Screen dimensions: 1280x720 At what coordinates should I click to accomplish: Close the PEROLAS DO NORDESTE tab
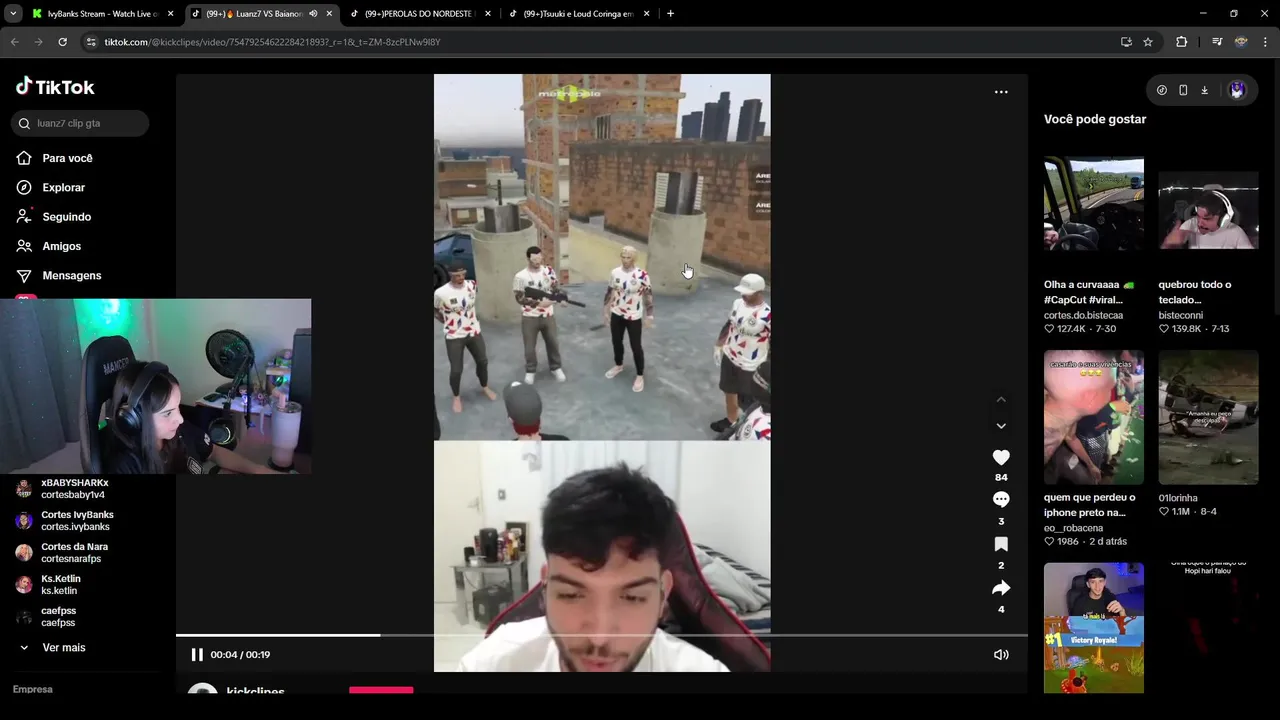pyautogui.click(x=489, y=14)
